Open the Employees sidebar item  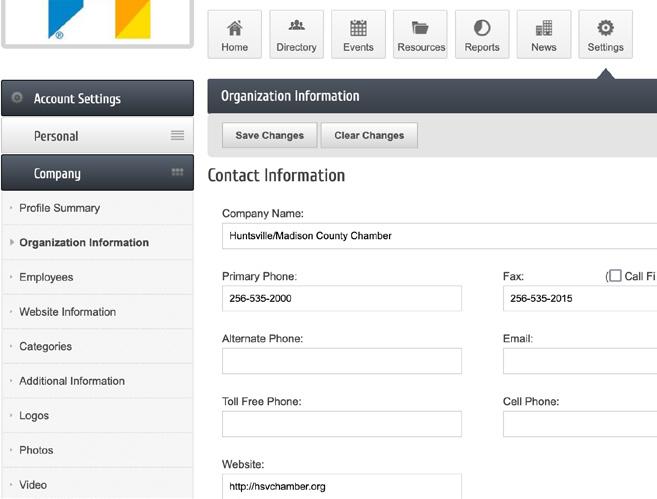(x=97, y=277)
